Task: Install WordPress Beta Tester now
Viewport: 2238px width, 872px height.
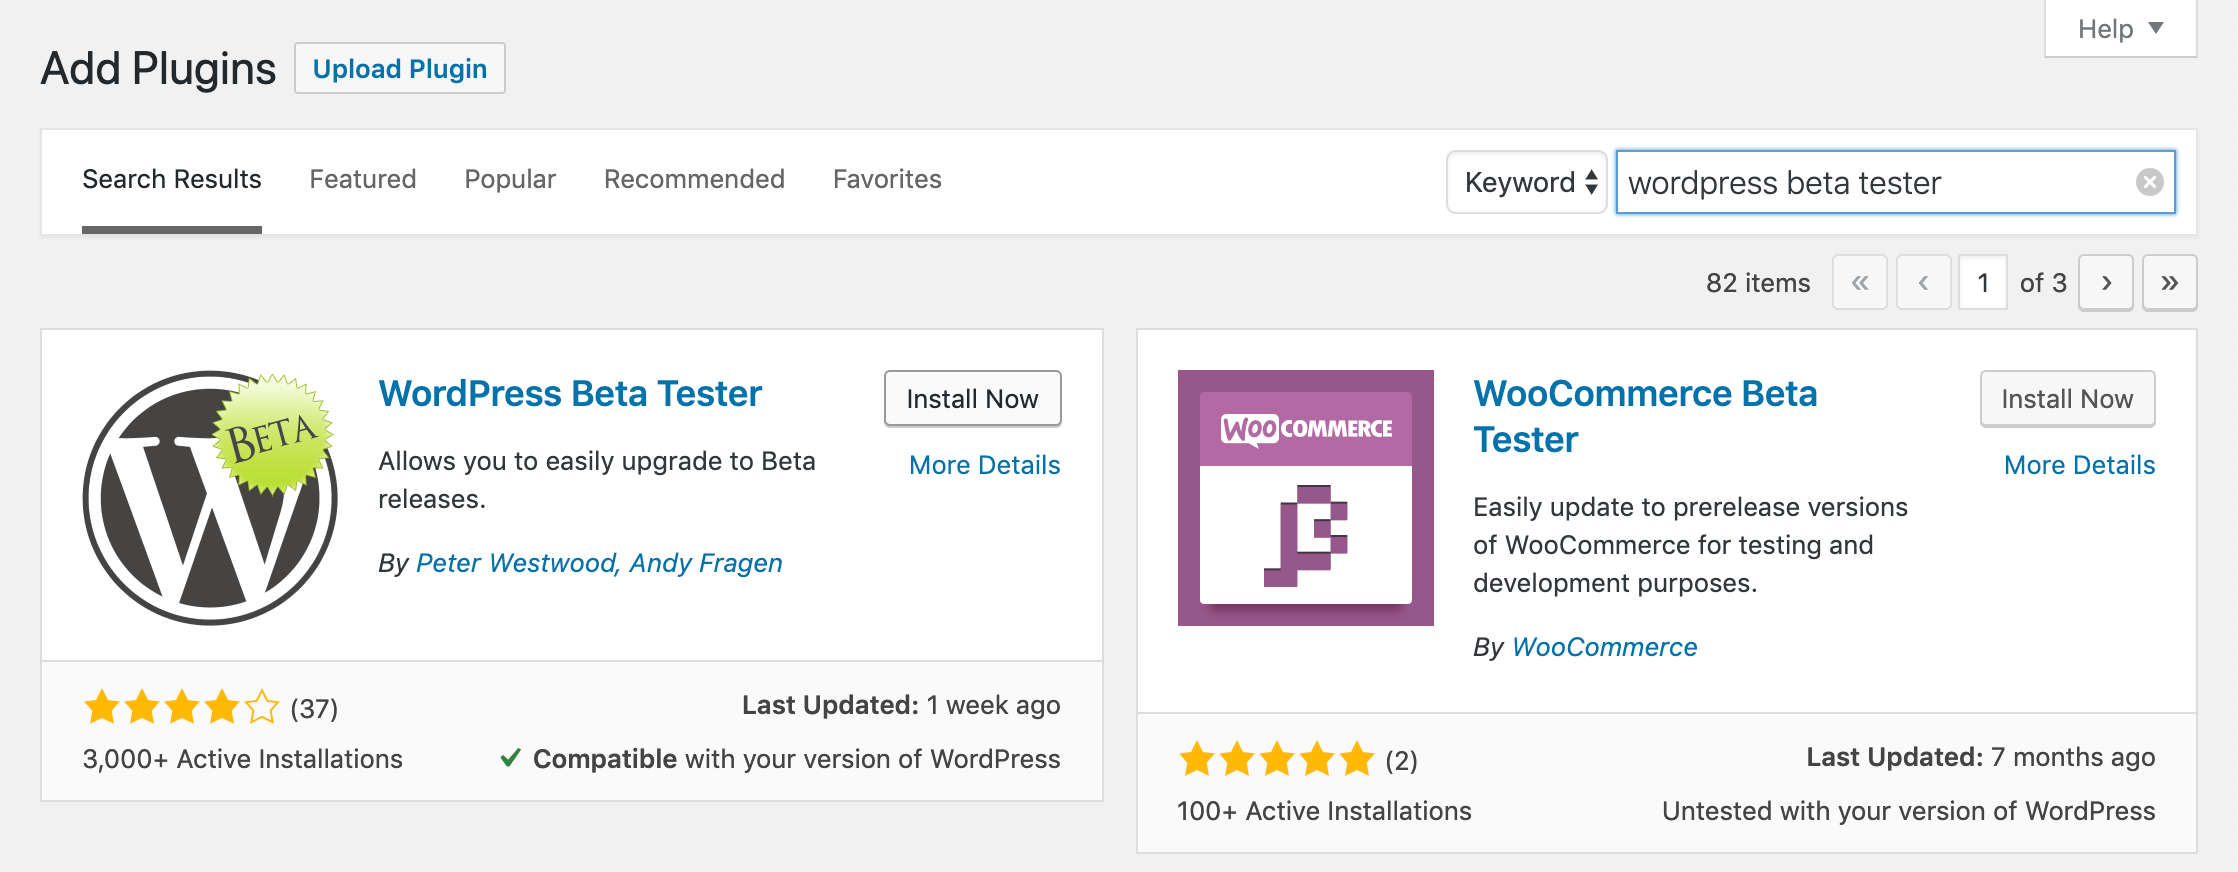Action: click(973, 398)
